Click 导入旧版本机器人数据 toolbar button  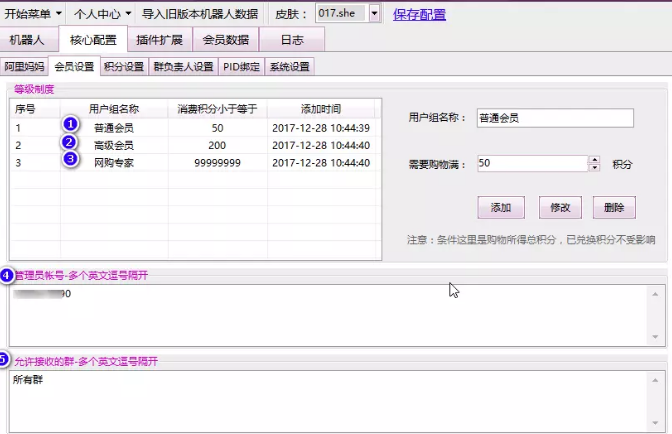199,14
